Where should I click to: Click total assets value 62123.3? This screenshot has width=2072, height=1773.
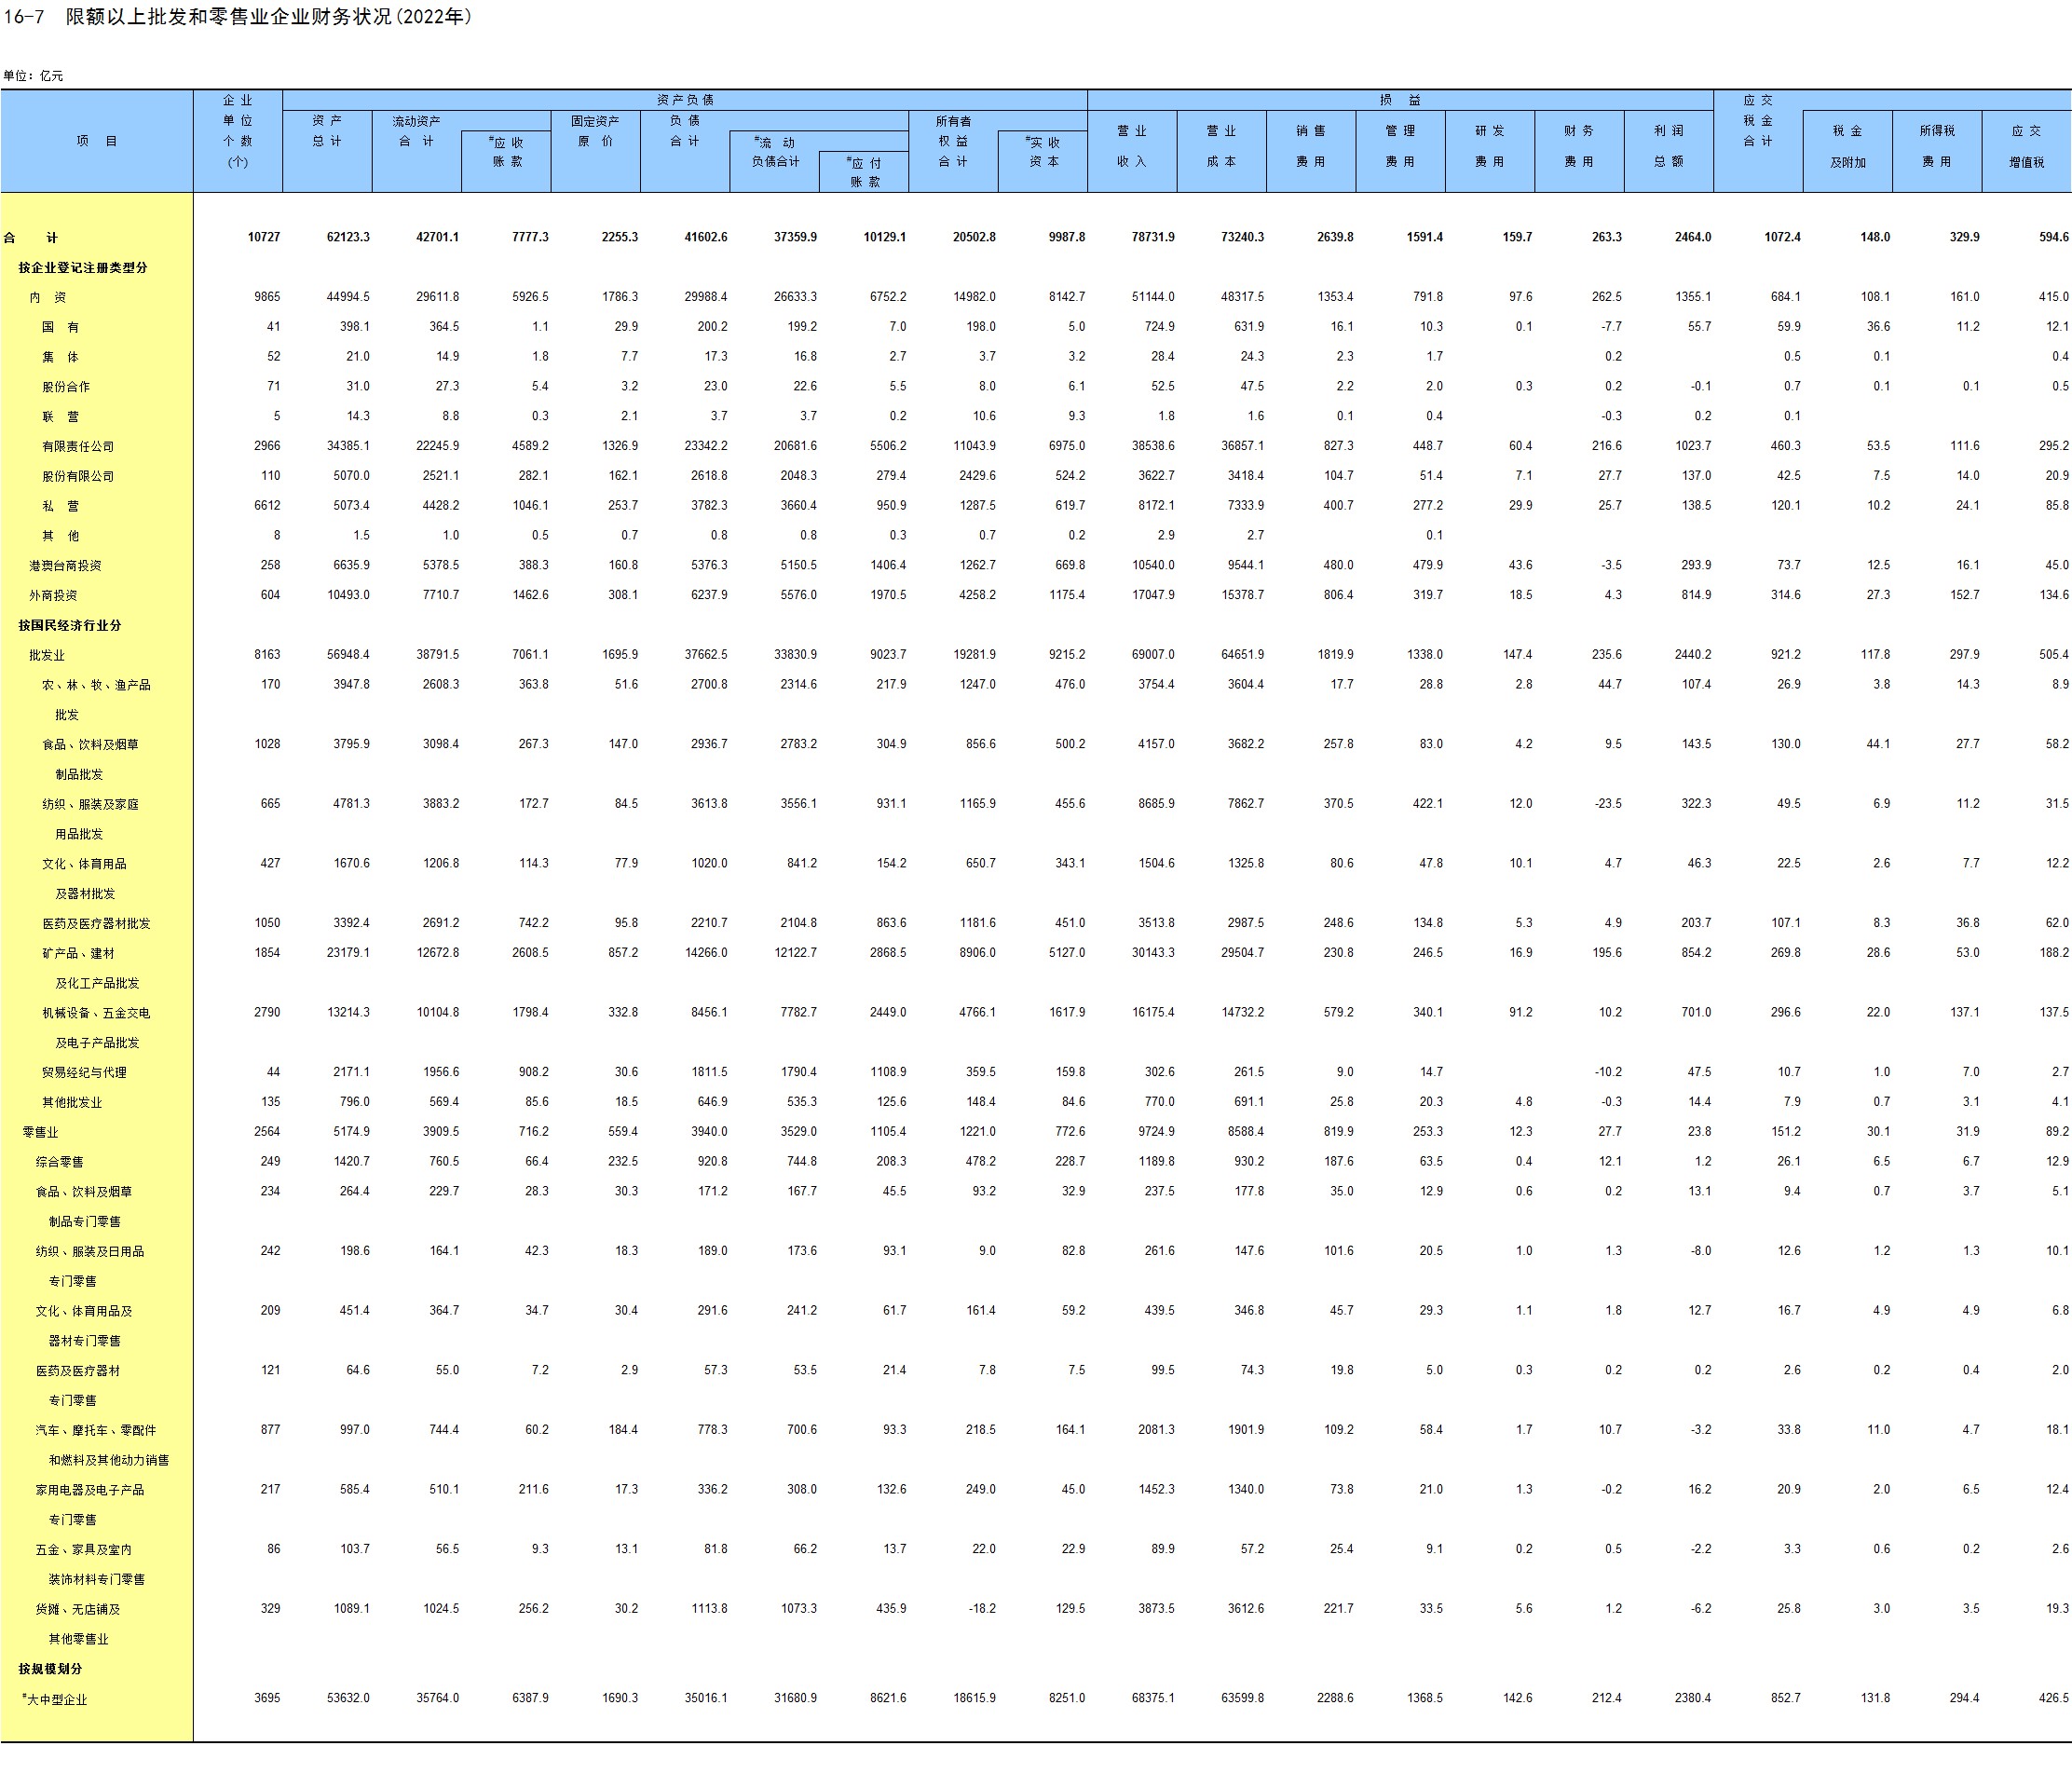click(x=348, y=237)
